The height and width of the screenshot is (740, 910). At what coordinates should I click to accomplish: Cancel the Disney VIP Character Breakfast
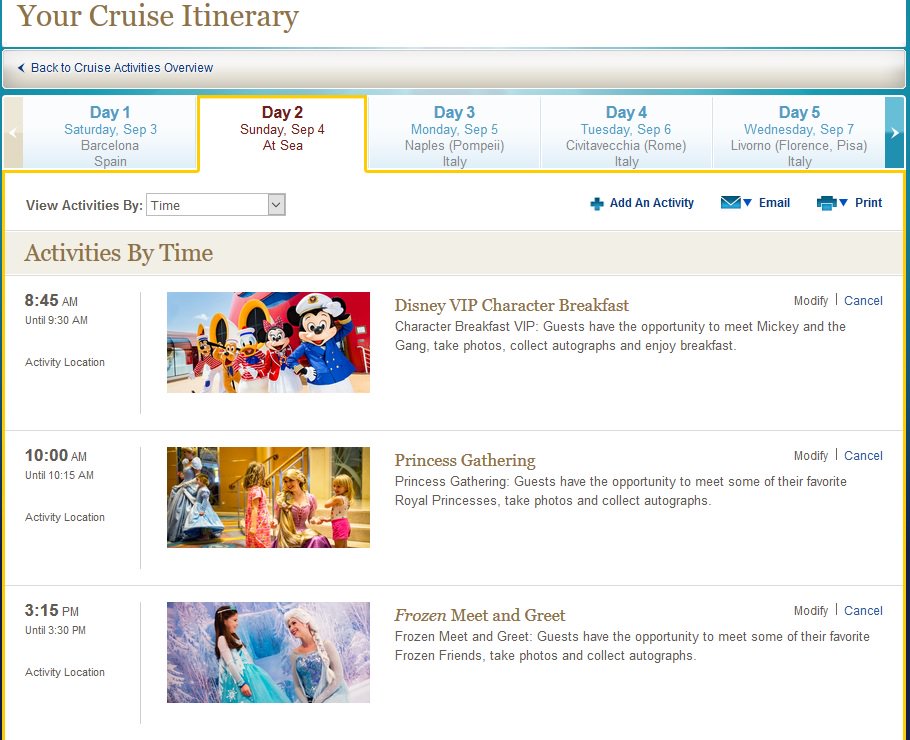[x=863, y=301]
